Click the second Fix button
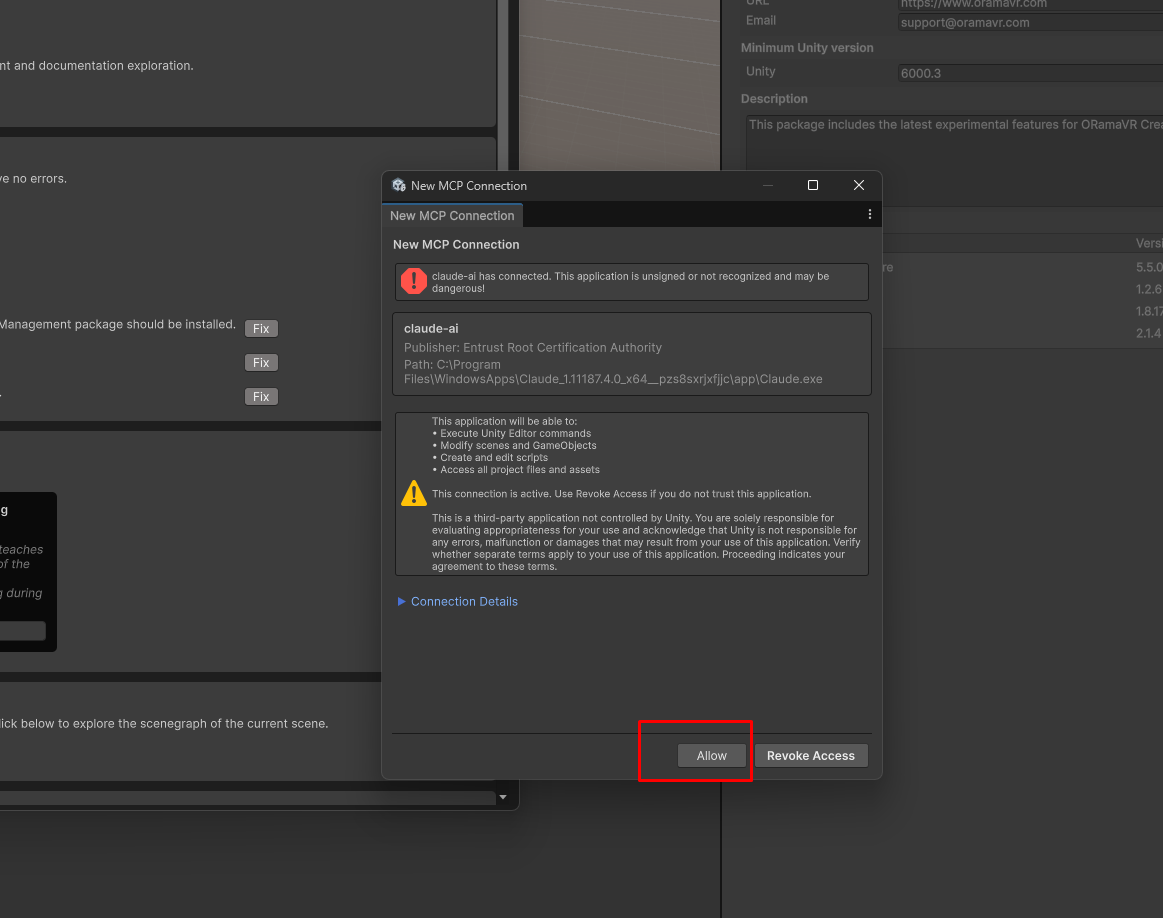1163x918 pixels. pyautogui.click(x=261, y=363)
